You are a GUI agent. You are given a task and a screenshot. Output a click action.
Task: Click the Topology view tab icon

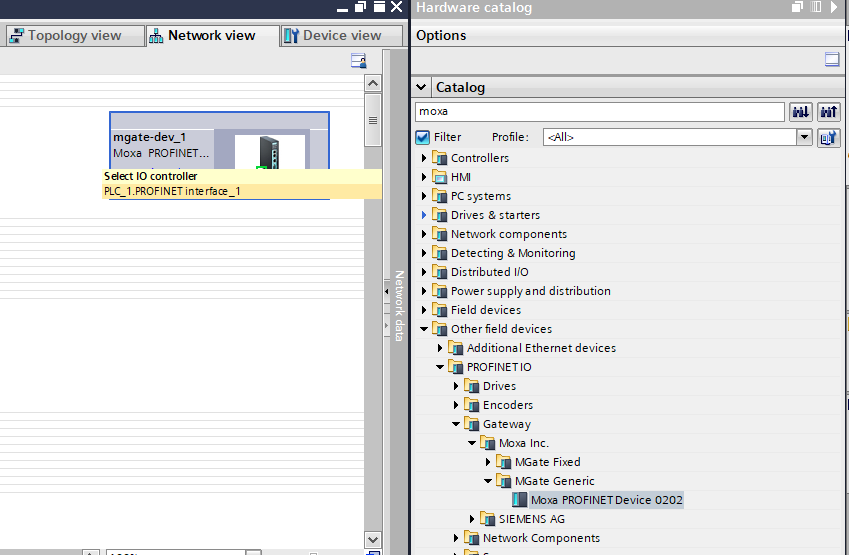coord(16,36)
